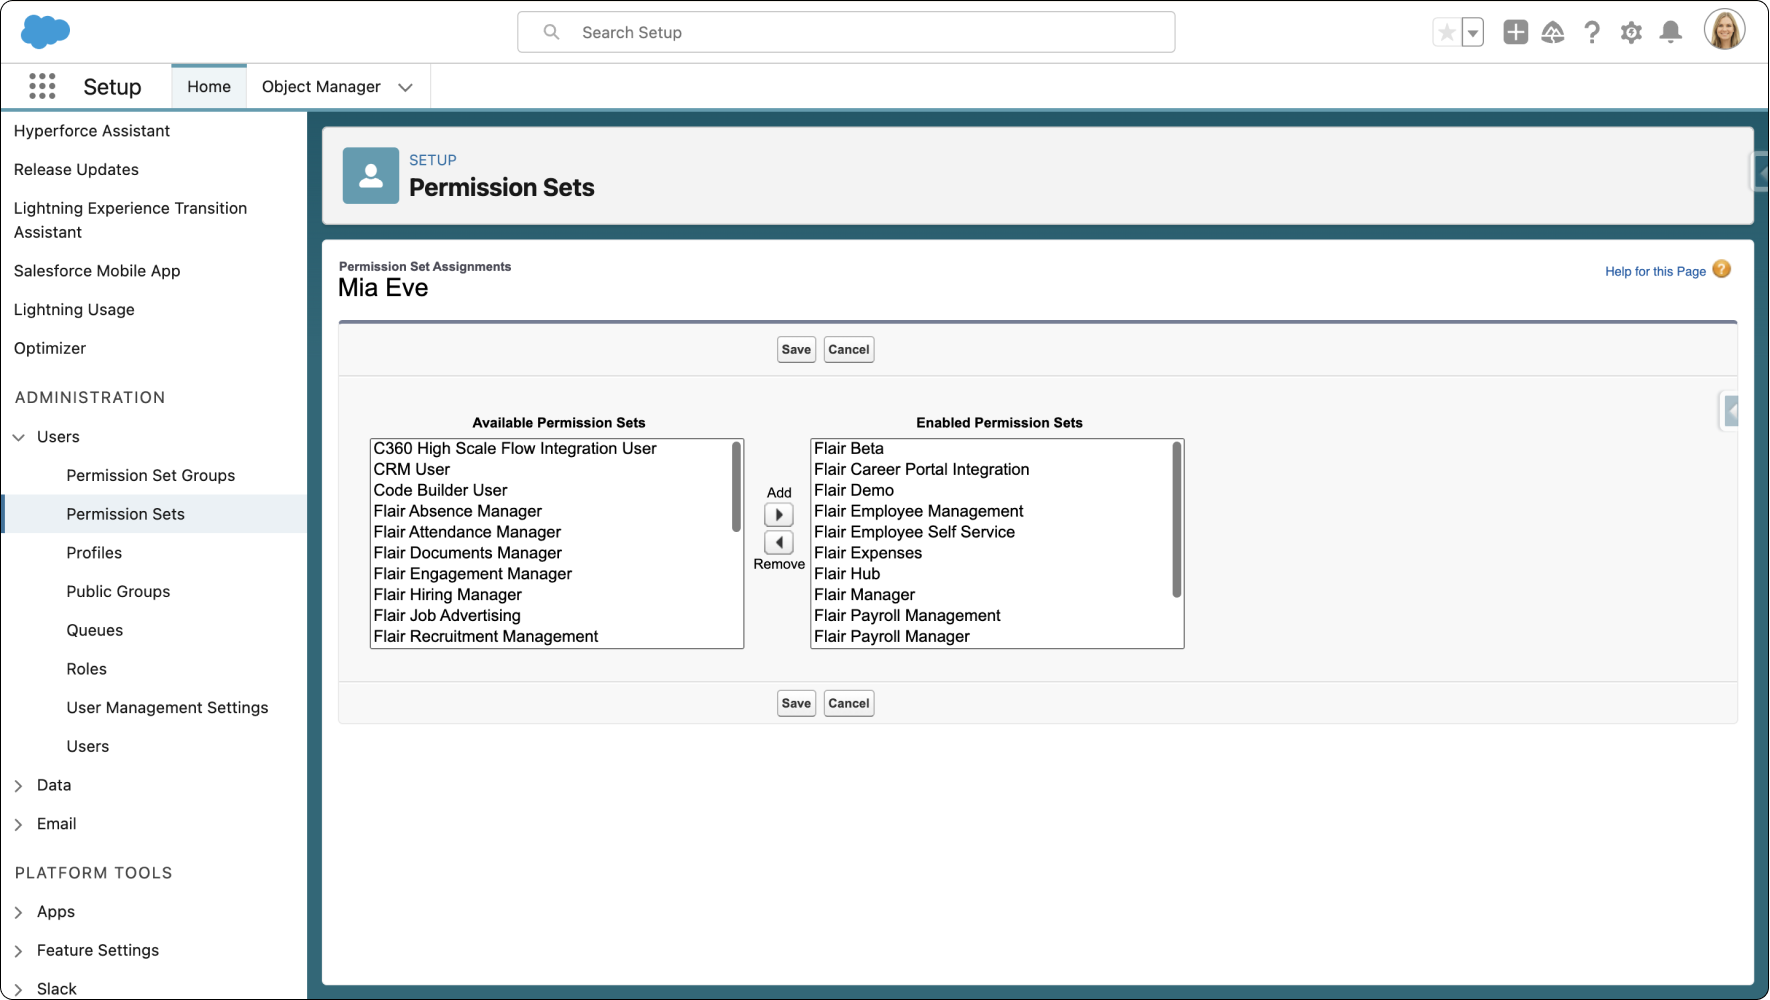The width and height of the screenshot is (1770, 1000).
Task: Click the Global Actions plus icon
Action: [1515, 31]
